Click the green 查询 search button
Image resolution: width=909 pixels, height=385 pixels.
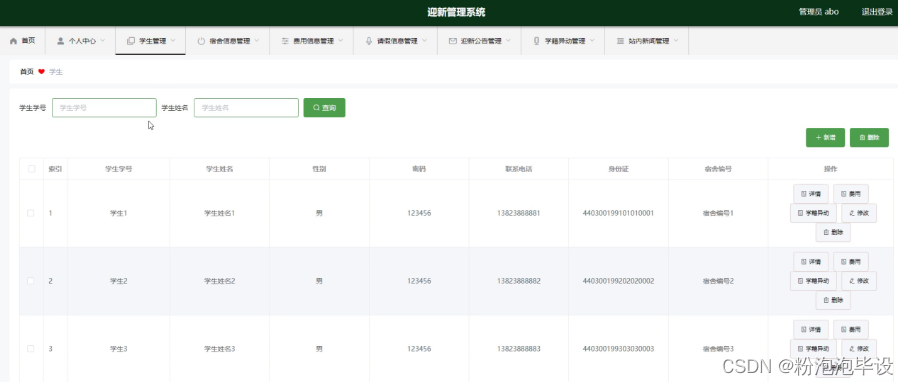(324, 108)
